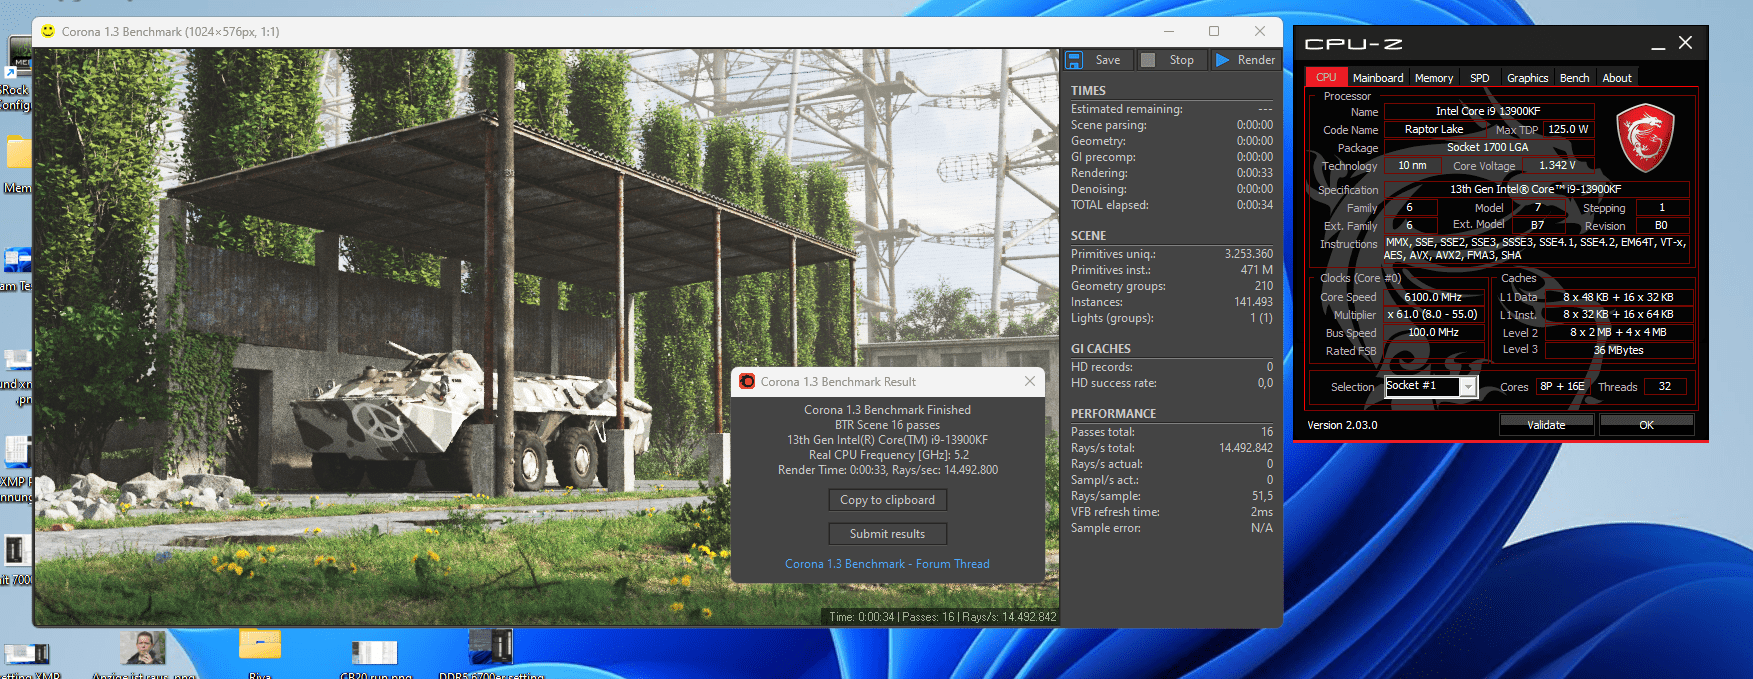Click the Rendering time '0:00:33' value
Screen dimensions: 1753x679
point(1254,173)
